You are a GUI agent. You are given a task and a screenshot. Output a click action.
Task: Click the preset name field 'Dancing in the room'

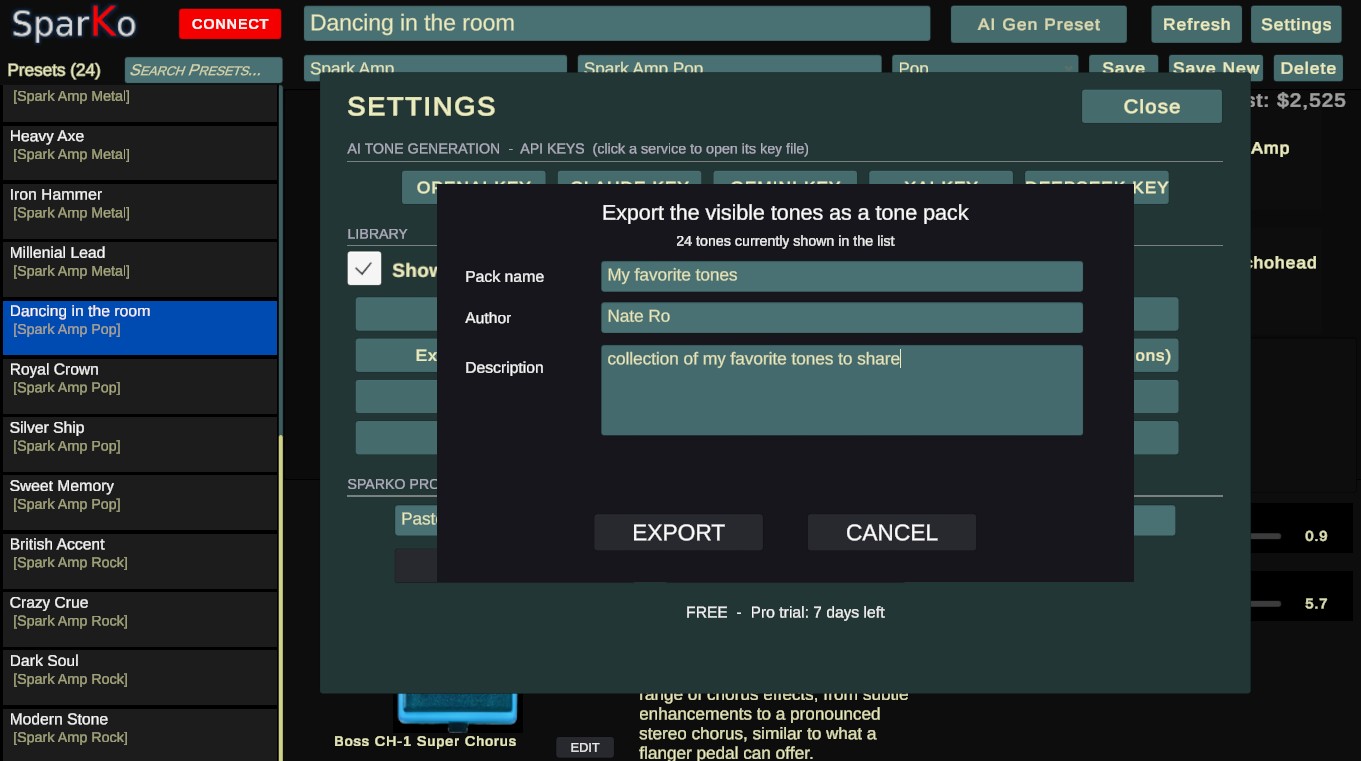tap(616, 23)
